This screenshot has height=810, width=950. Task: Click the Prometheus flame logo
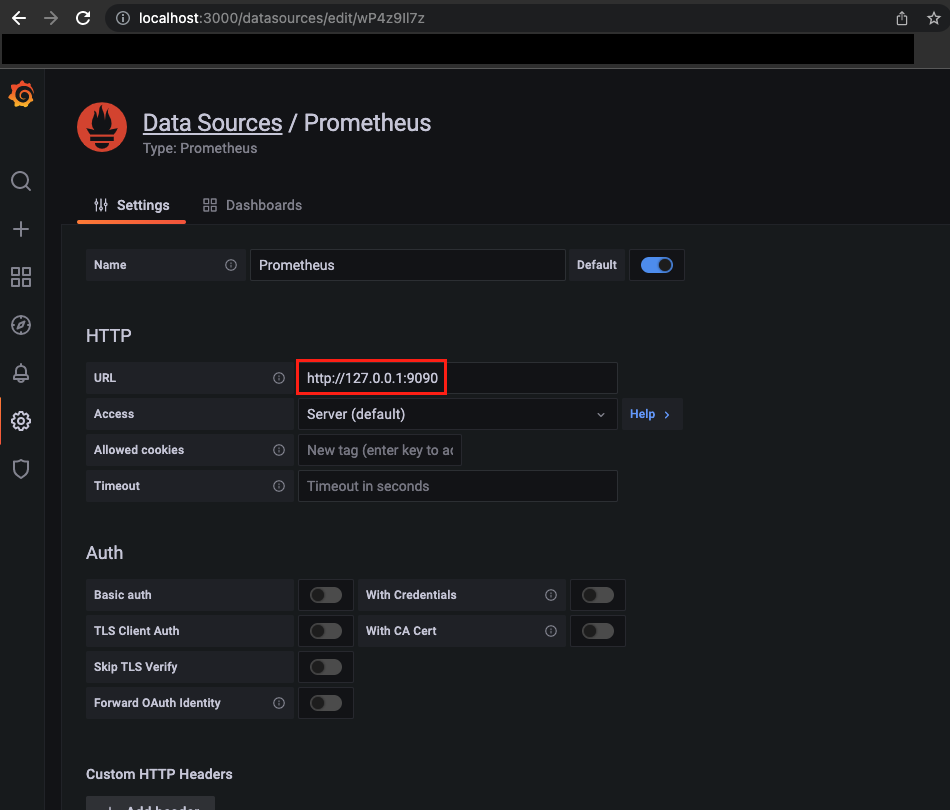tap(102, 127)
